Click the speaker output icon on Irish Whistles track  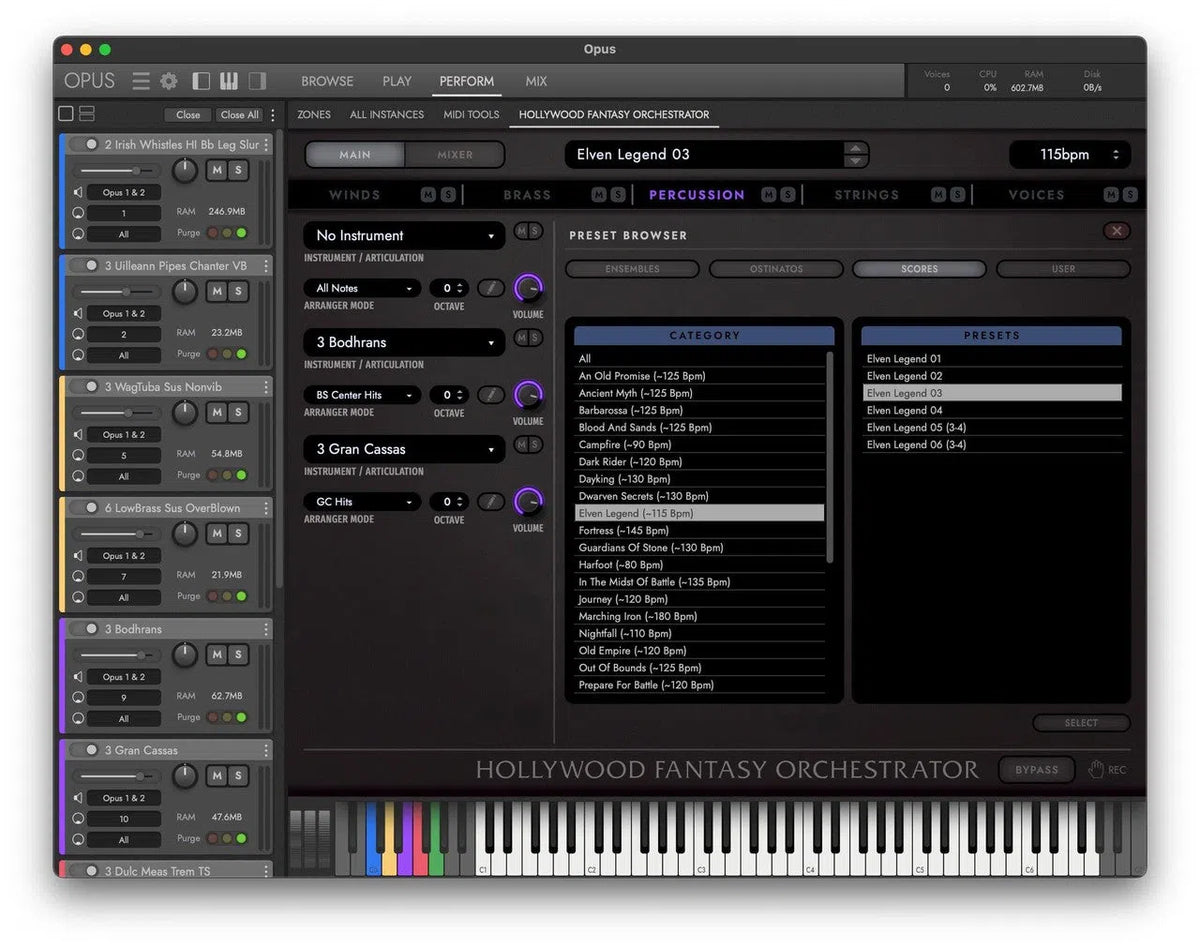77,192
